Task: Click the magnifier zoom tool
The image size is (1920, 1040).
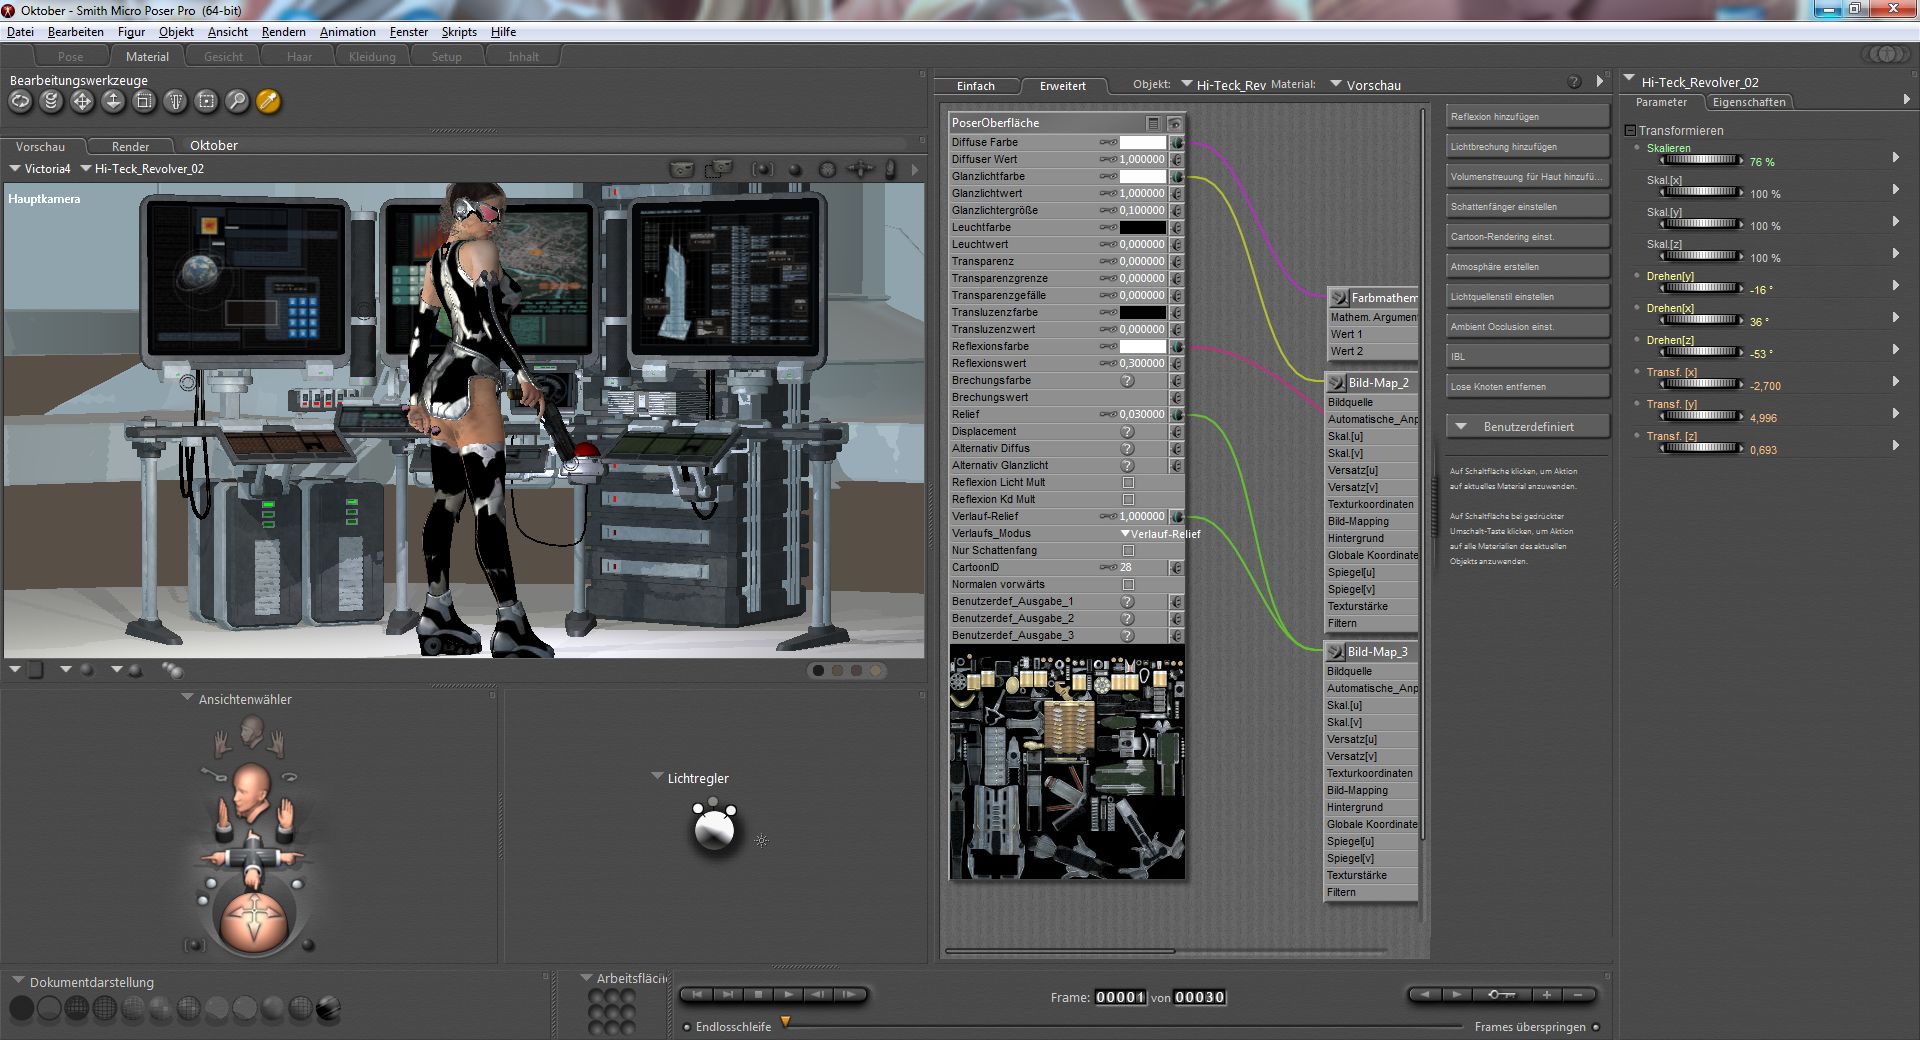Action: 237,101
